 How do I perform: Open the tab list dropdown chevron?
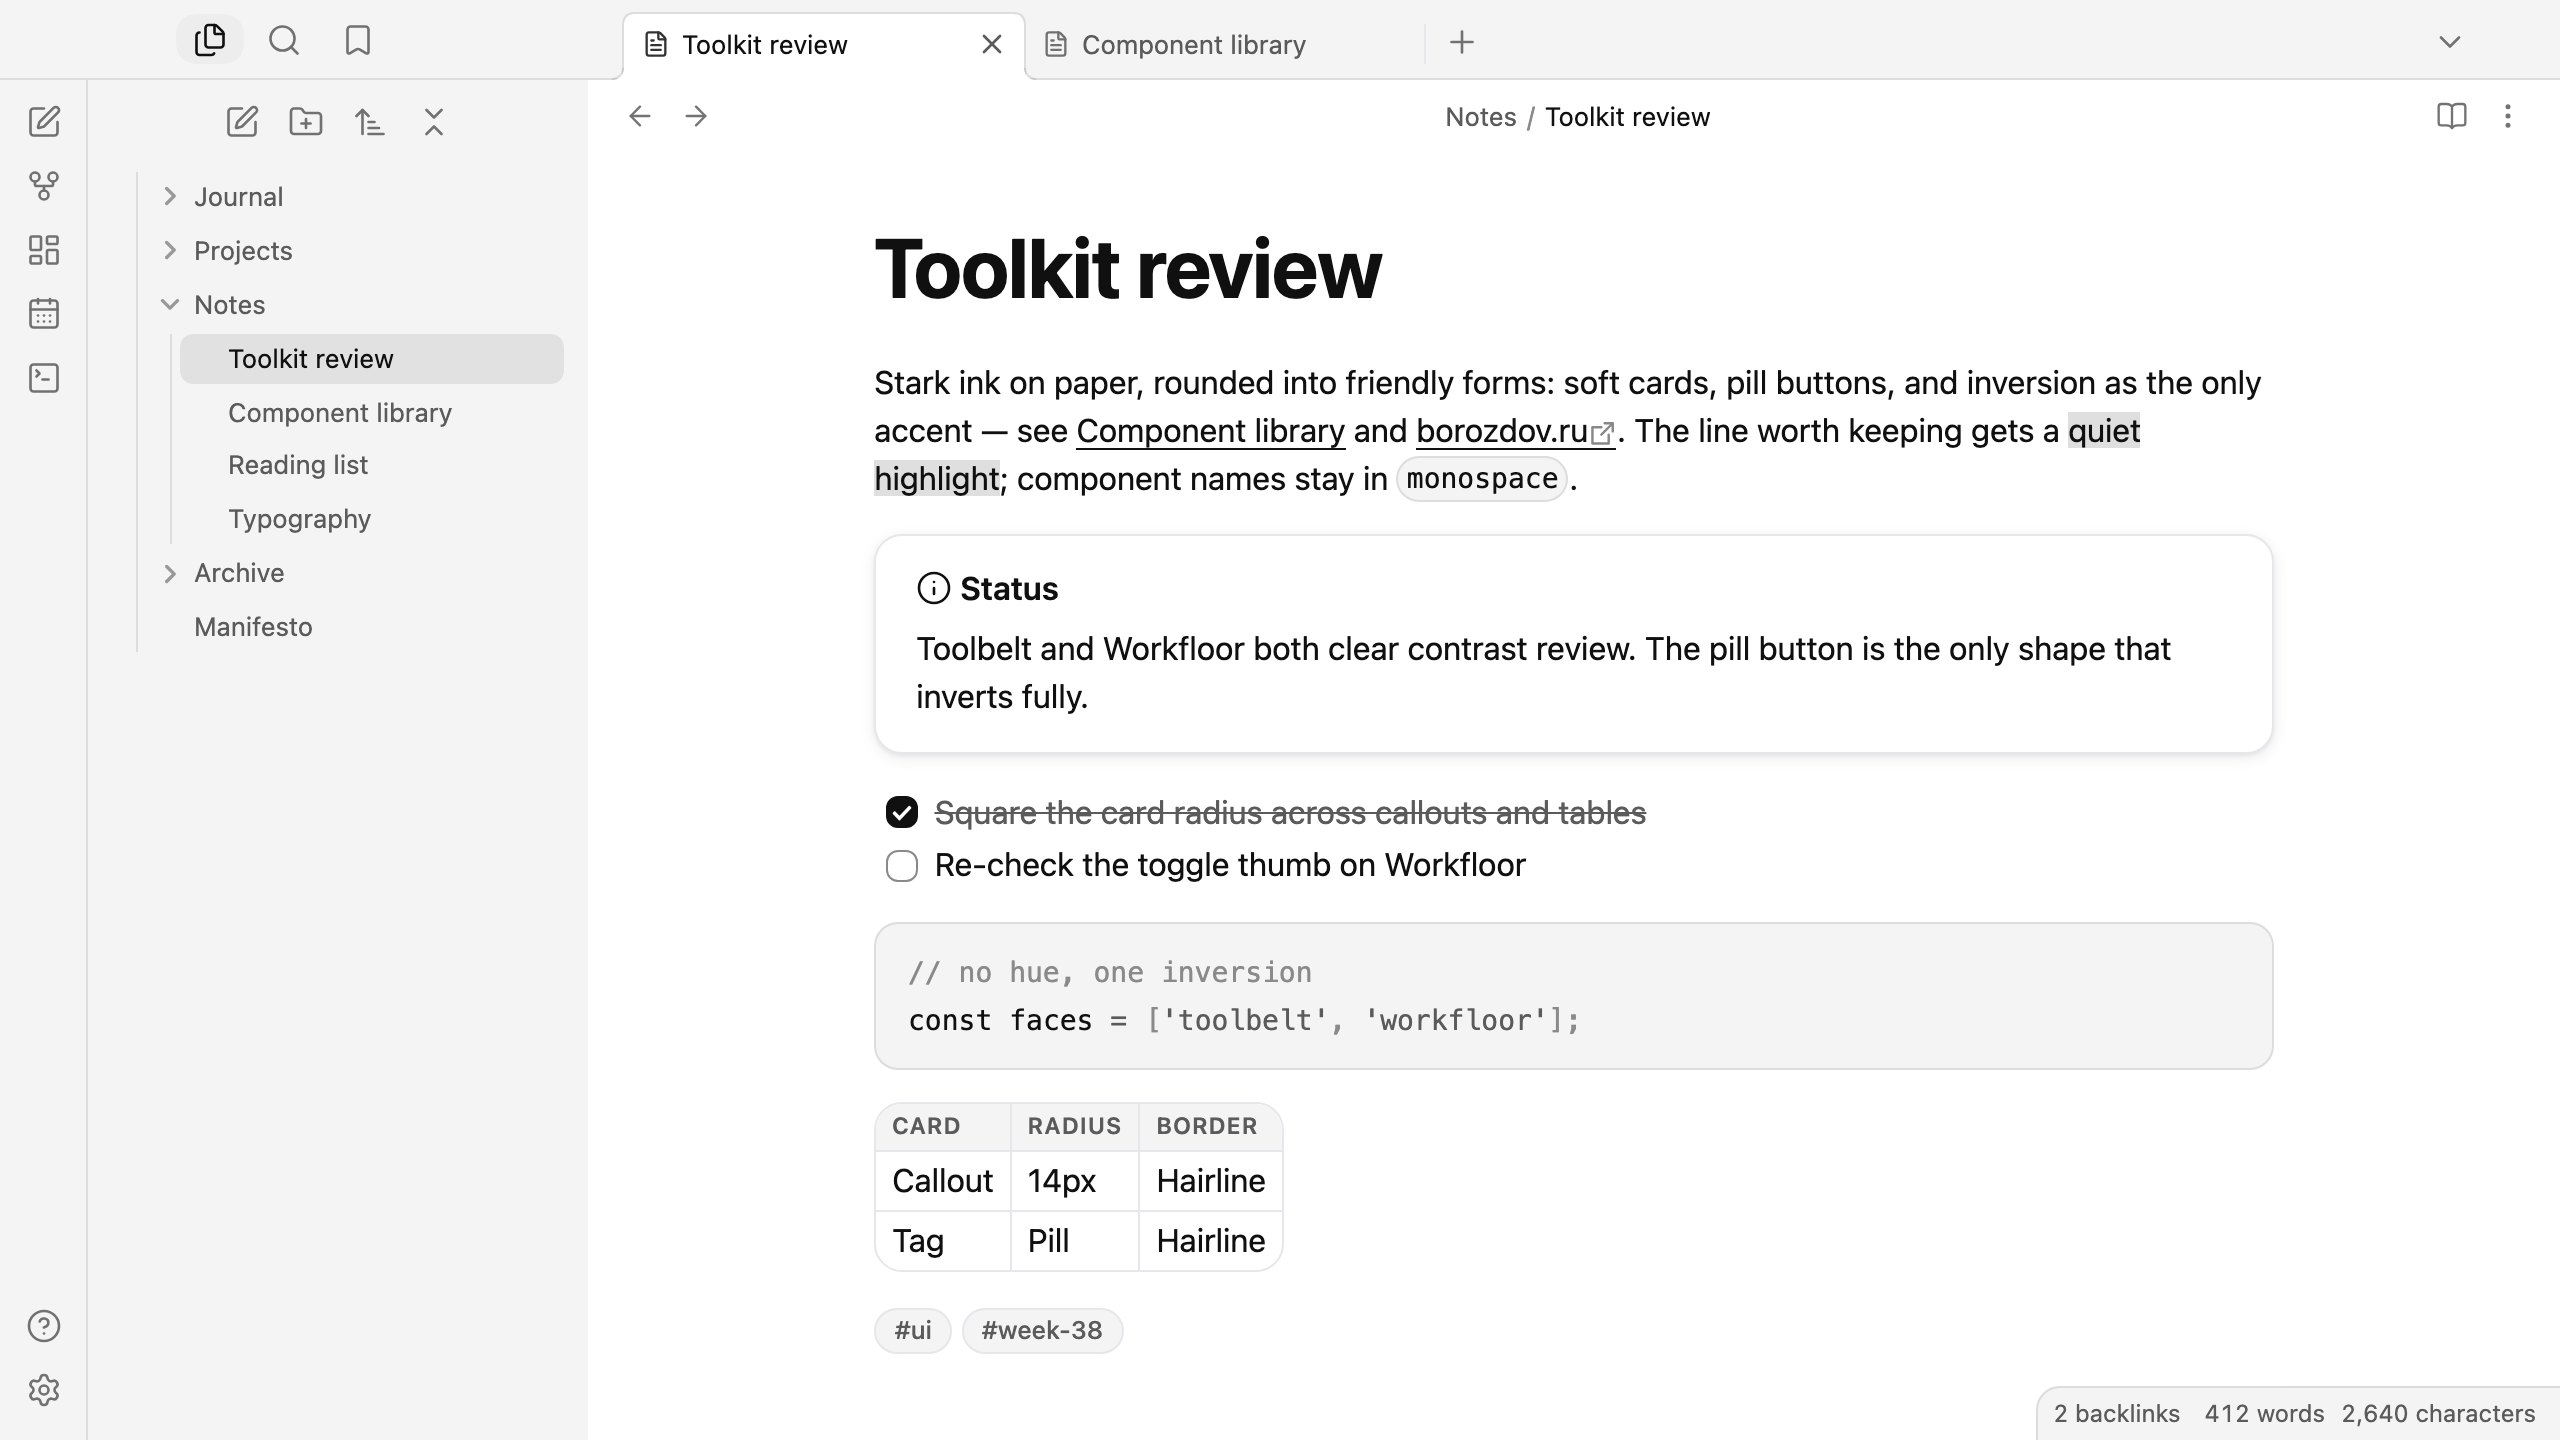pos(2450,42)
